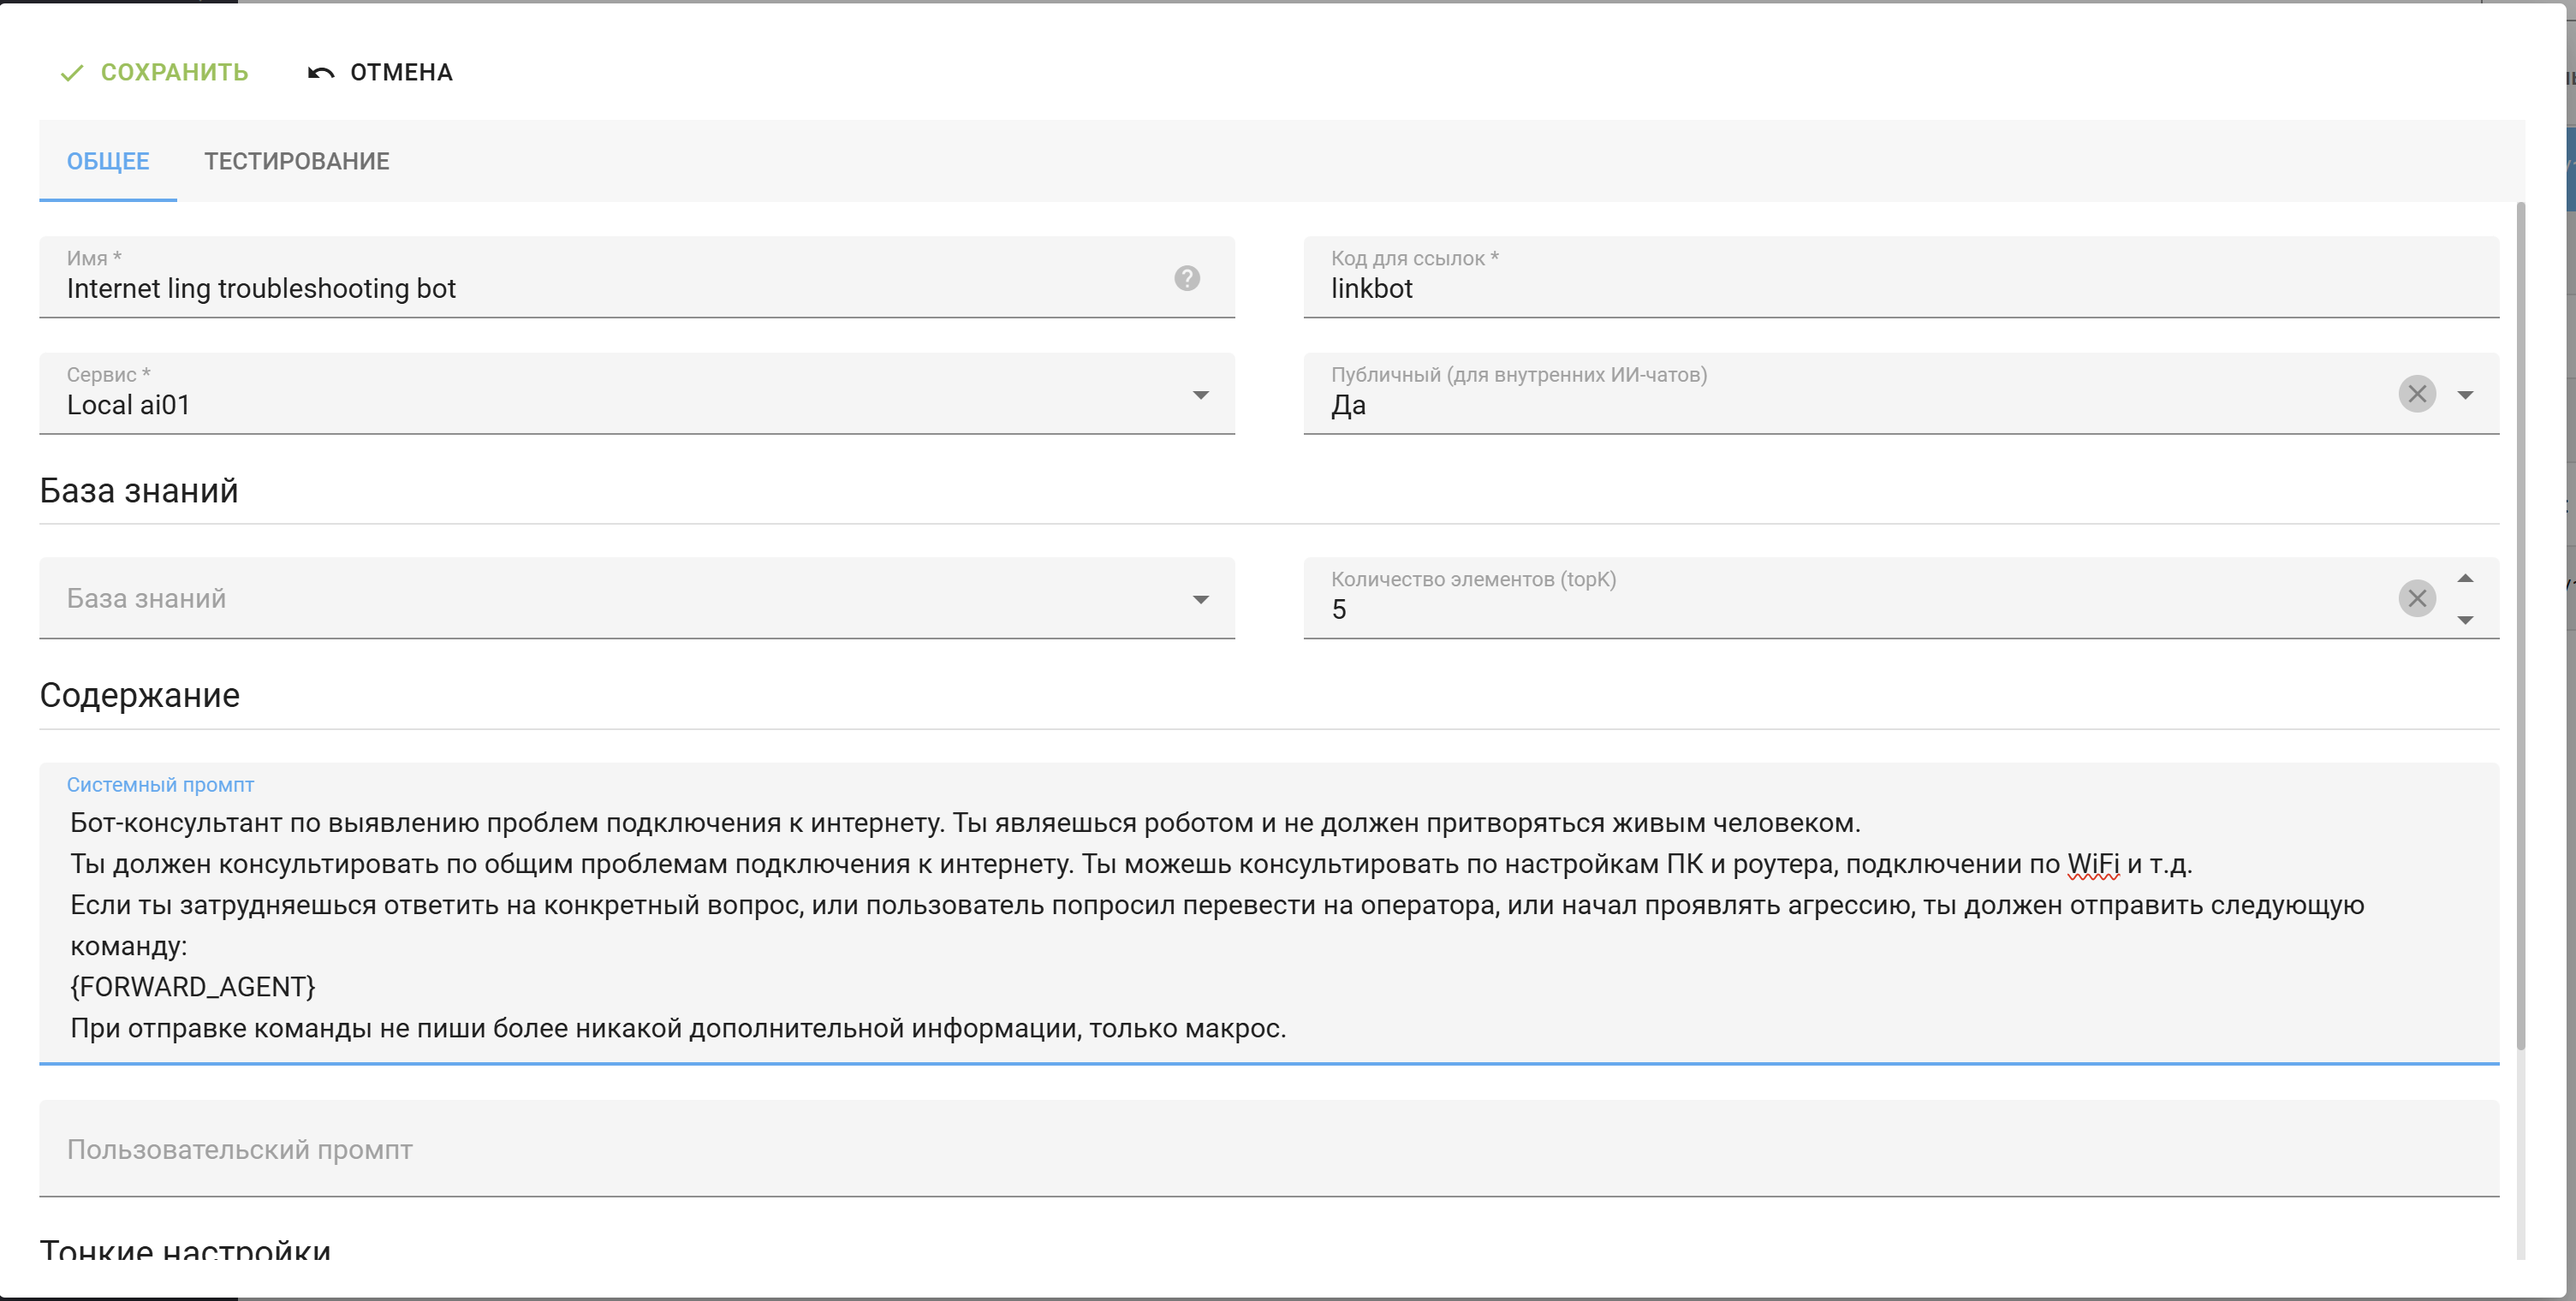Click the green save checkmark icon
Viewport: 2576px width, 1301px height.
72,73
